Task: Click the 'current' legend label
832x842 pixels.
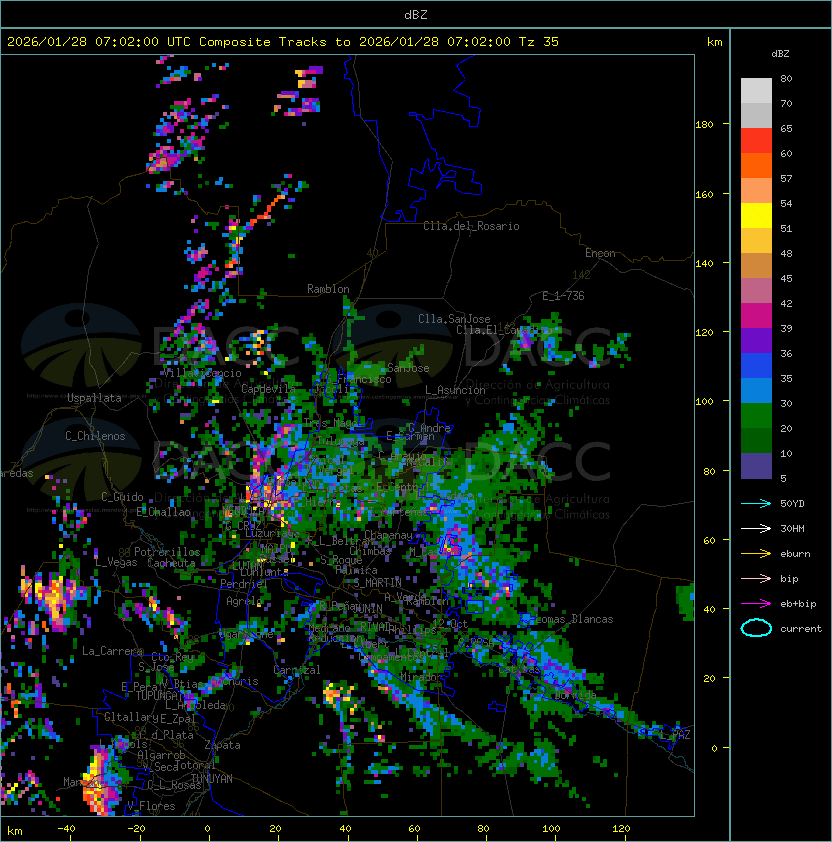Action: [x=801, y=628]
